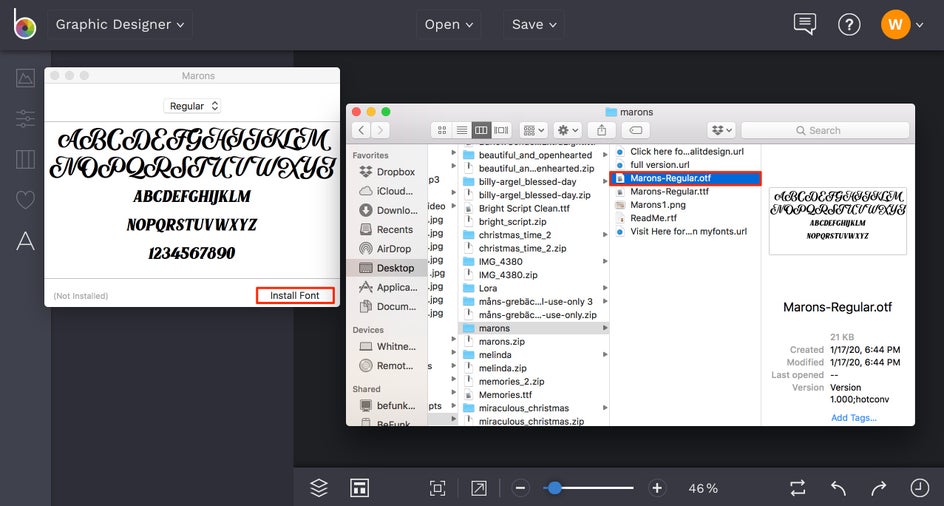Screen dimensions: 944x506
Task: Click the resize canvas arrow icon
Action: pyautogui.click(x=479, y=488)
